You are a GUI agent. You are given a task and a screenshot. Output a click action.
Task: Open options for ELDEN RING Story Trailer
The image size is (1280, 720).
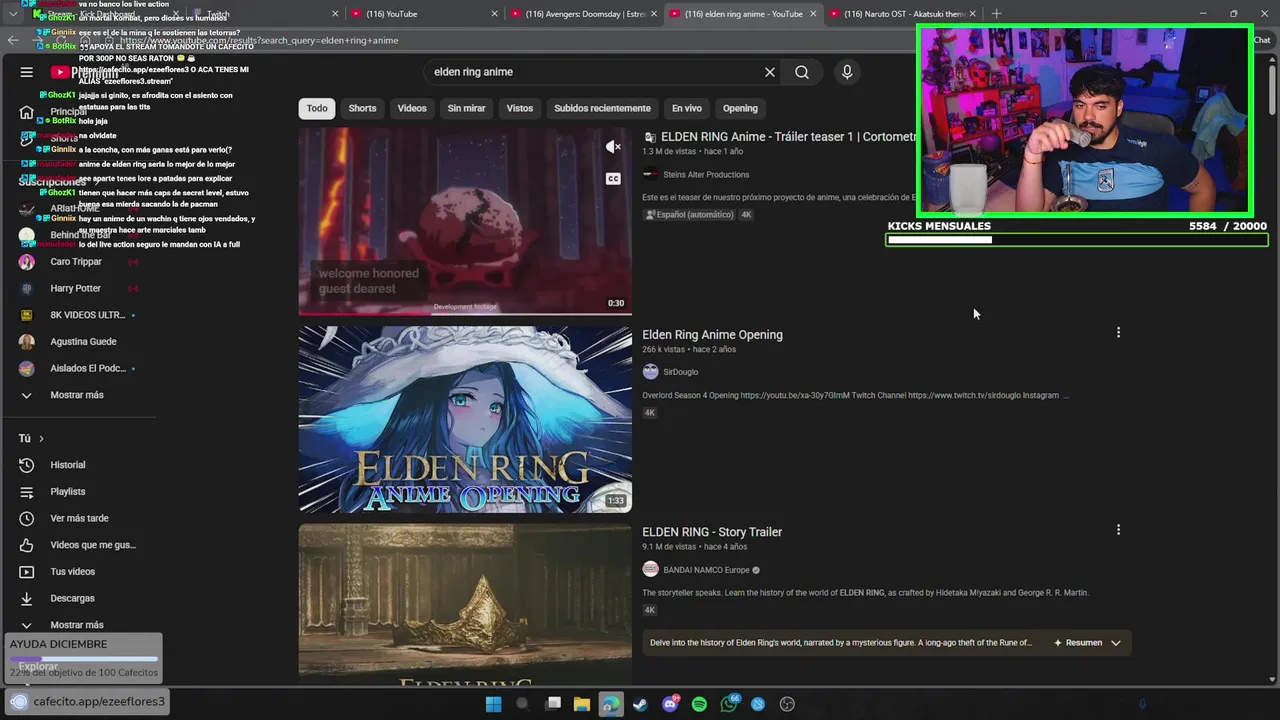click(1118, 530)
